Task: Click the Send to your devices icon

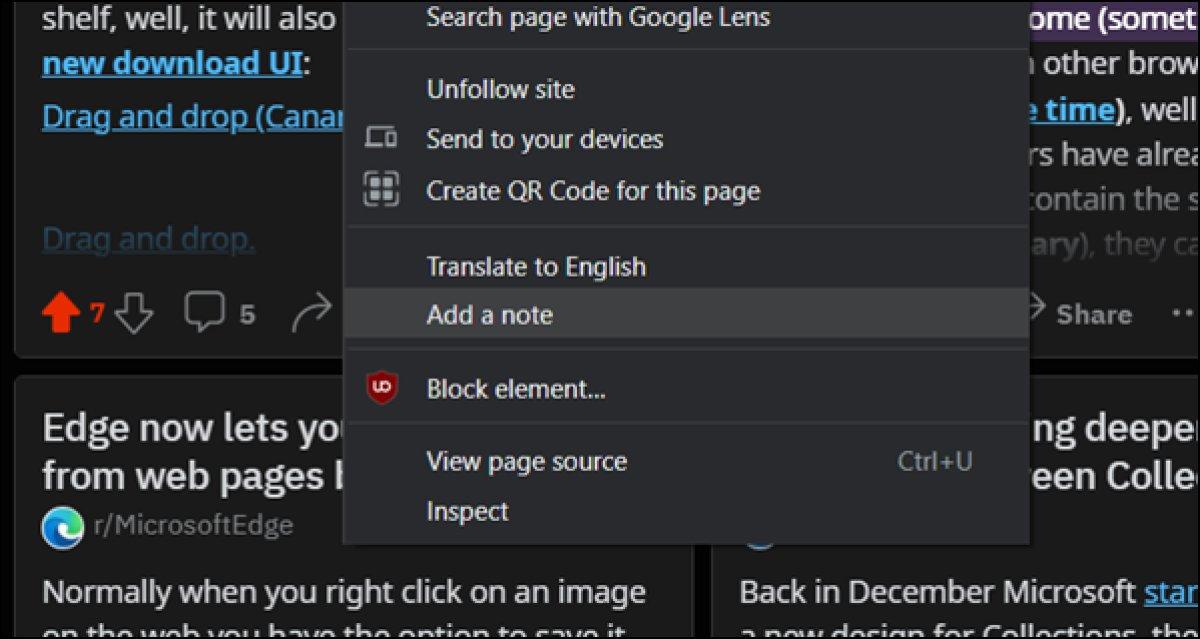Action: click(381, 139)
